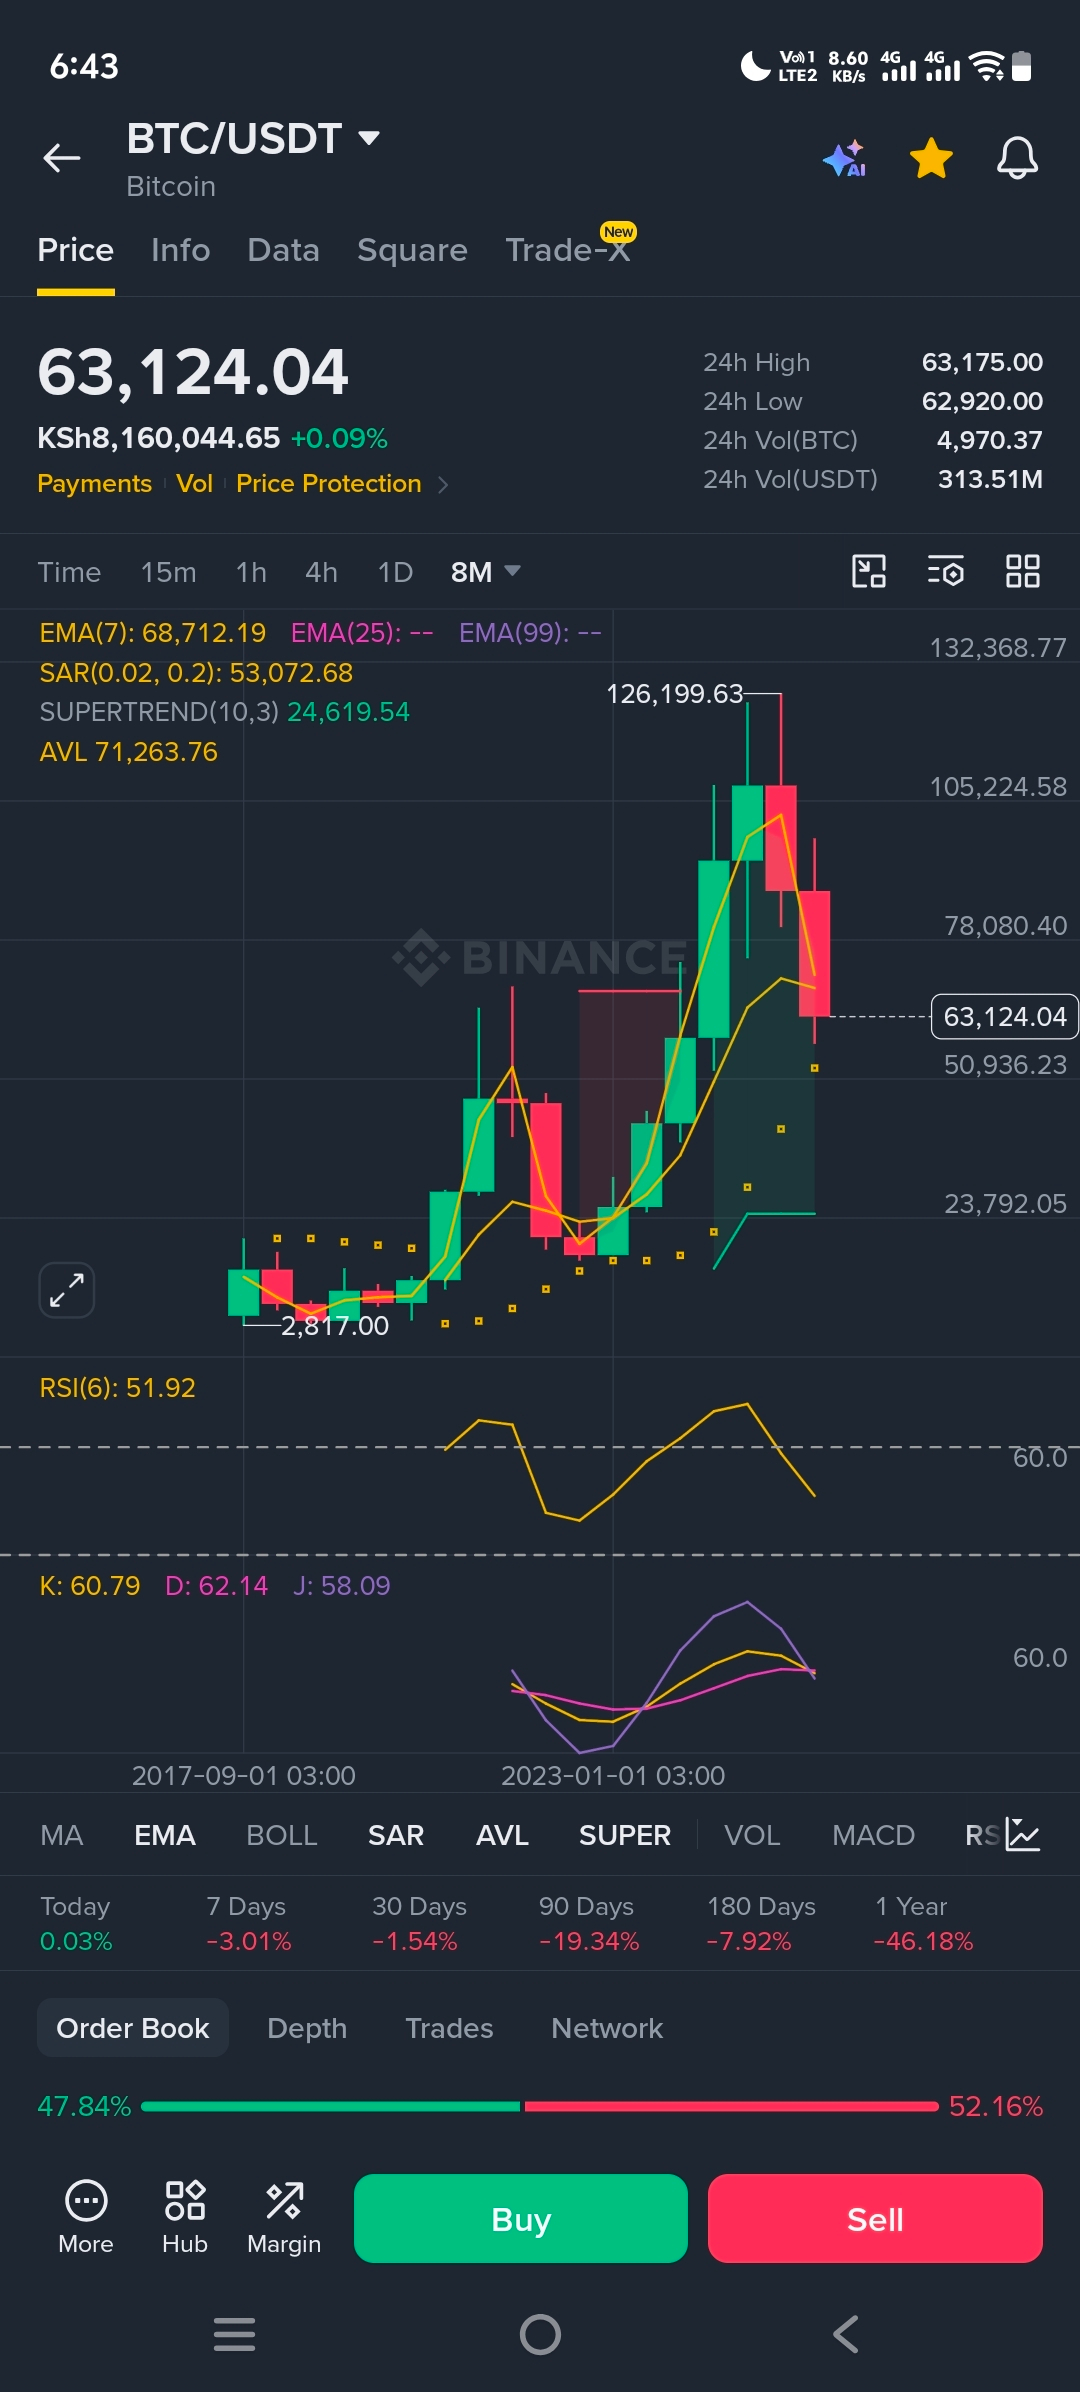The image size is (1080, 2392).
Task: Switch to the Depth tab
Action: [307, 2028]
